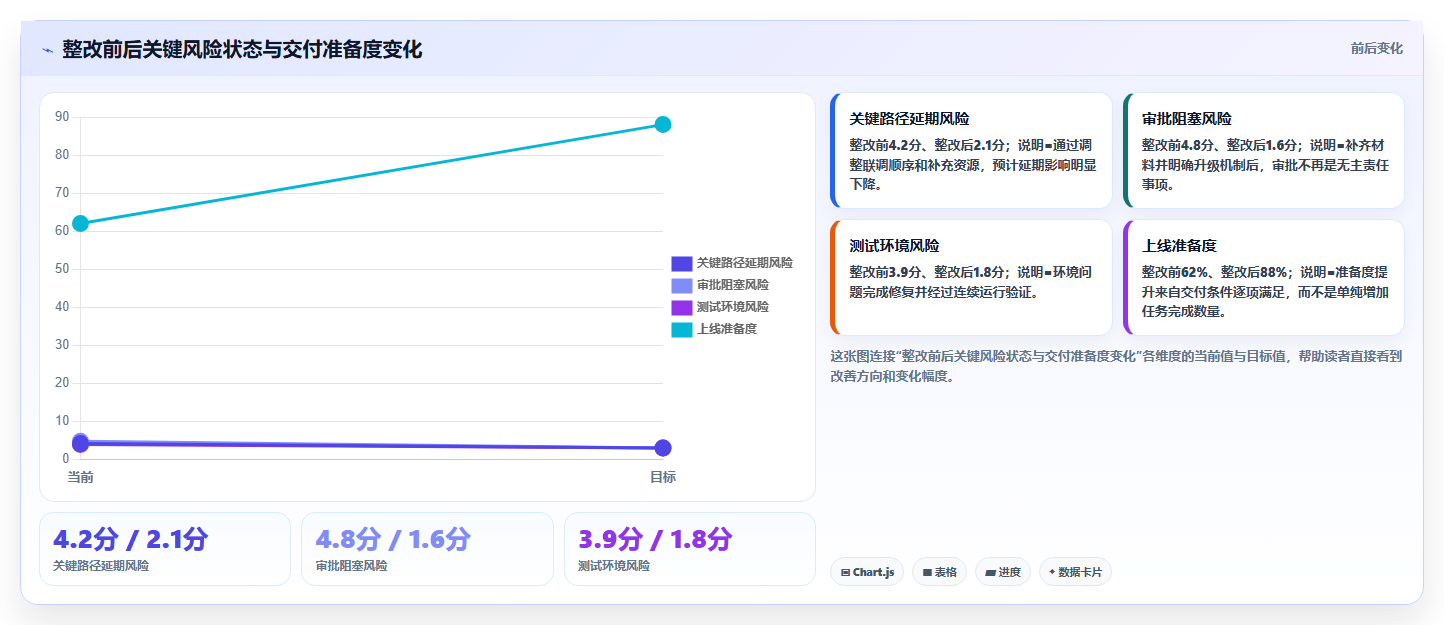Toggle 测试环境风险 legend swatch
The height and width of the screenshot is (625, 1444).
tap(681, 307)
